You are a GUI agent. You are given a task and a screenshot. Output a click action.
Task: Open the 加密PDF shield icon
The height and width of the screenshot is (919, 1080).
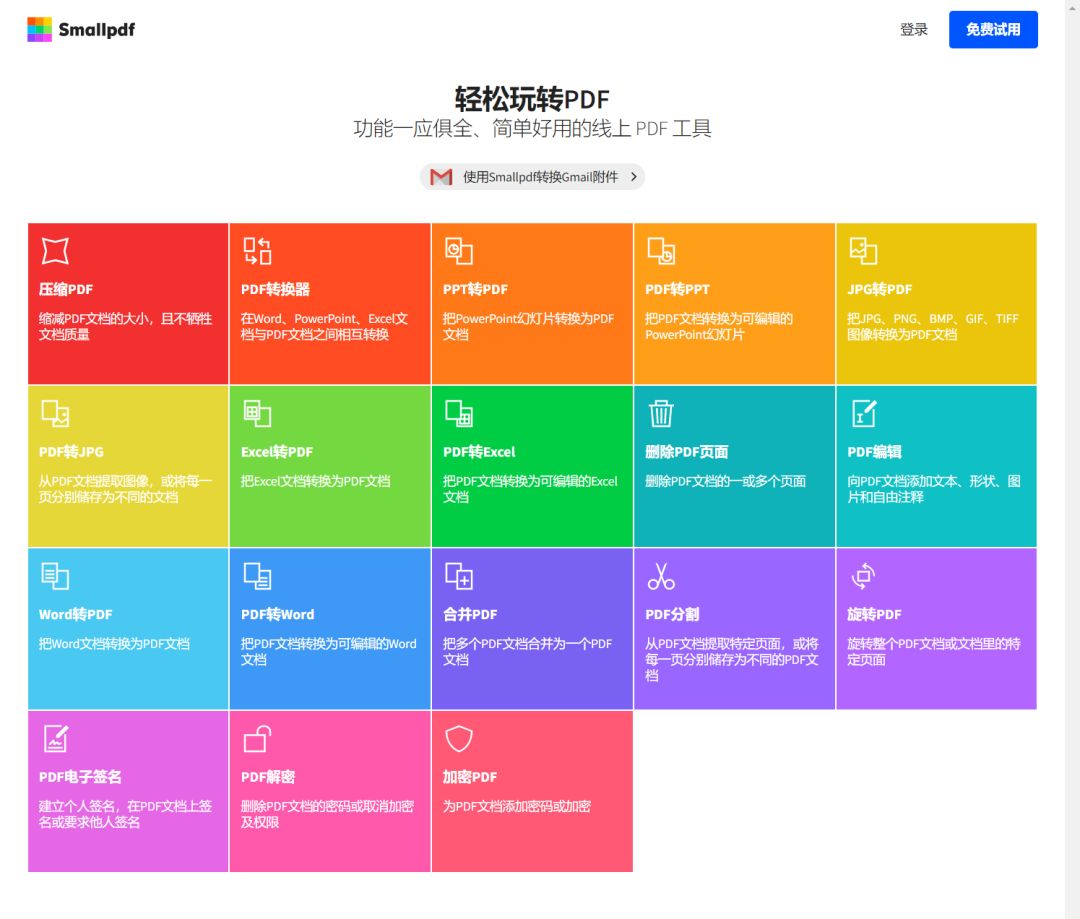[459, 739]
